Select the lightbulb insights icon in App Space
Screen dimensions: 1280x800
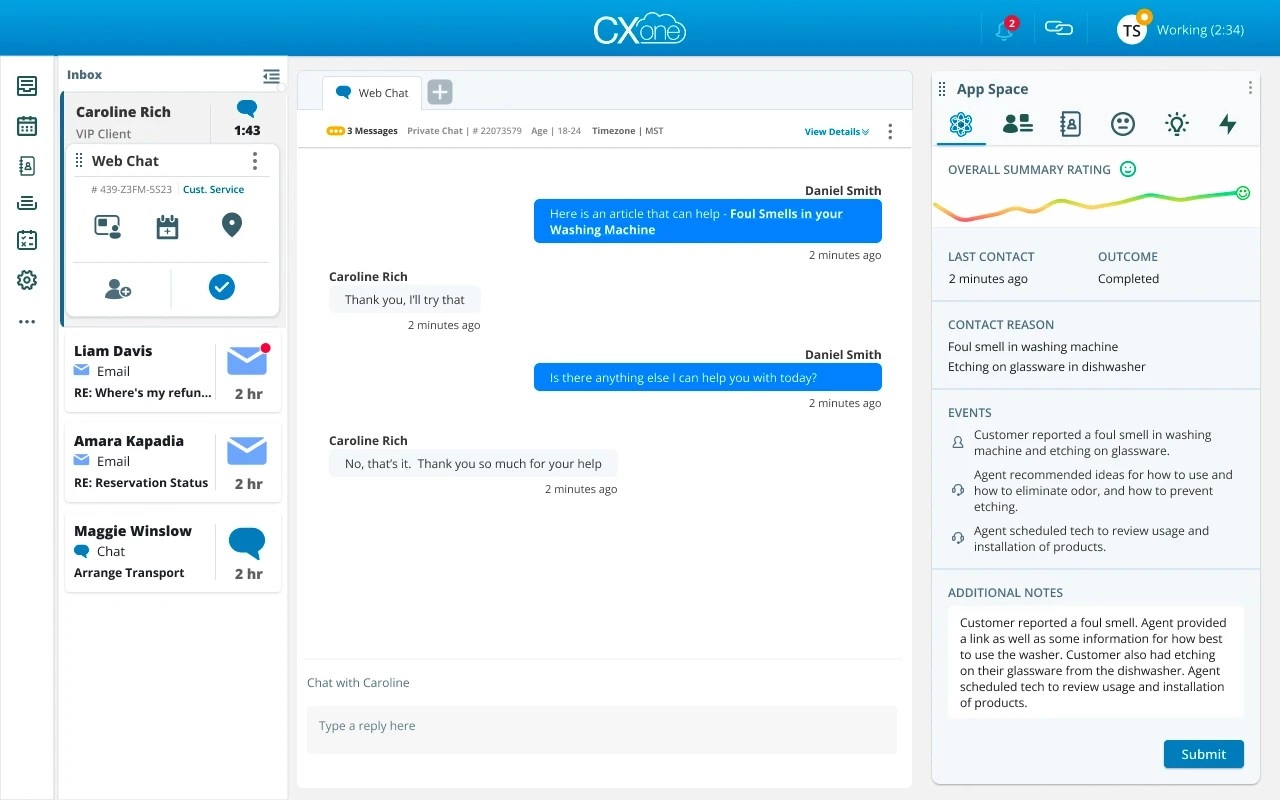click(x=1176, y=124)
